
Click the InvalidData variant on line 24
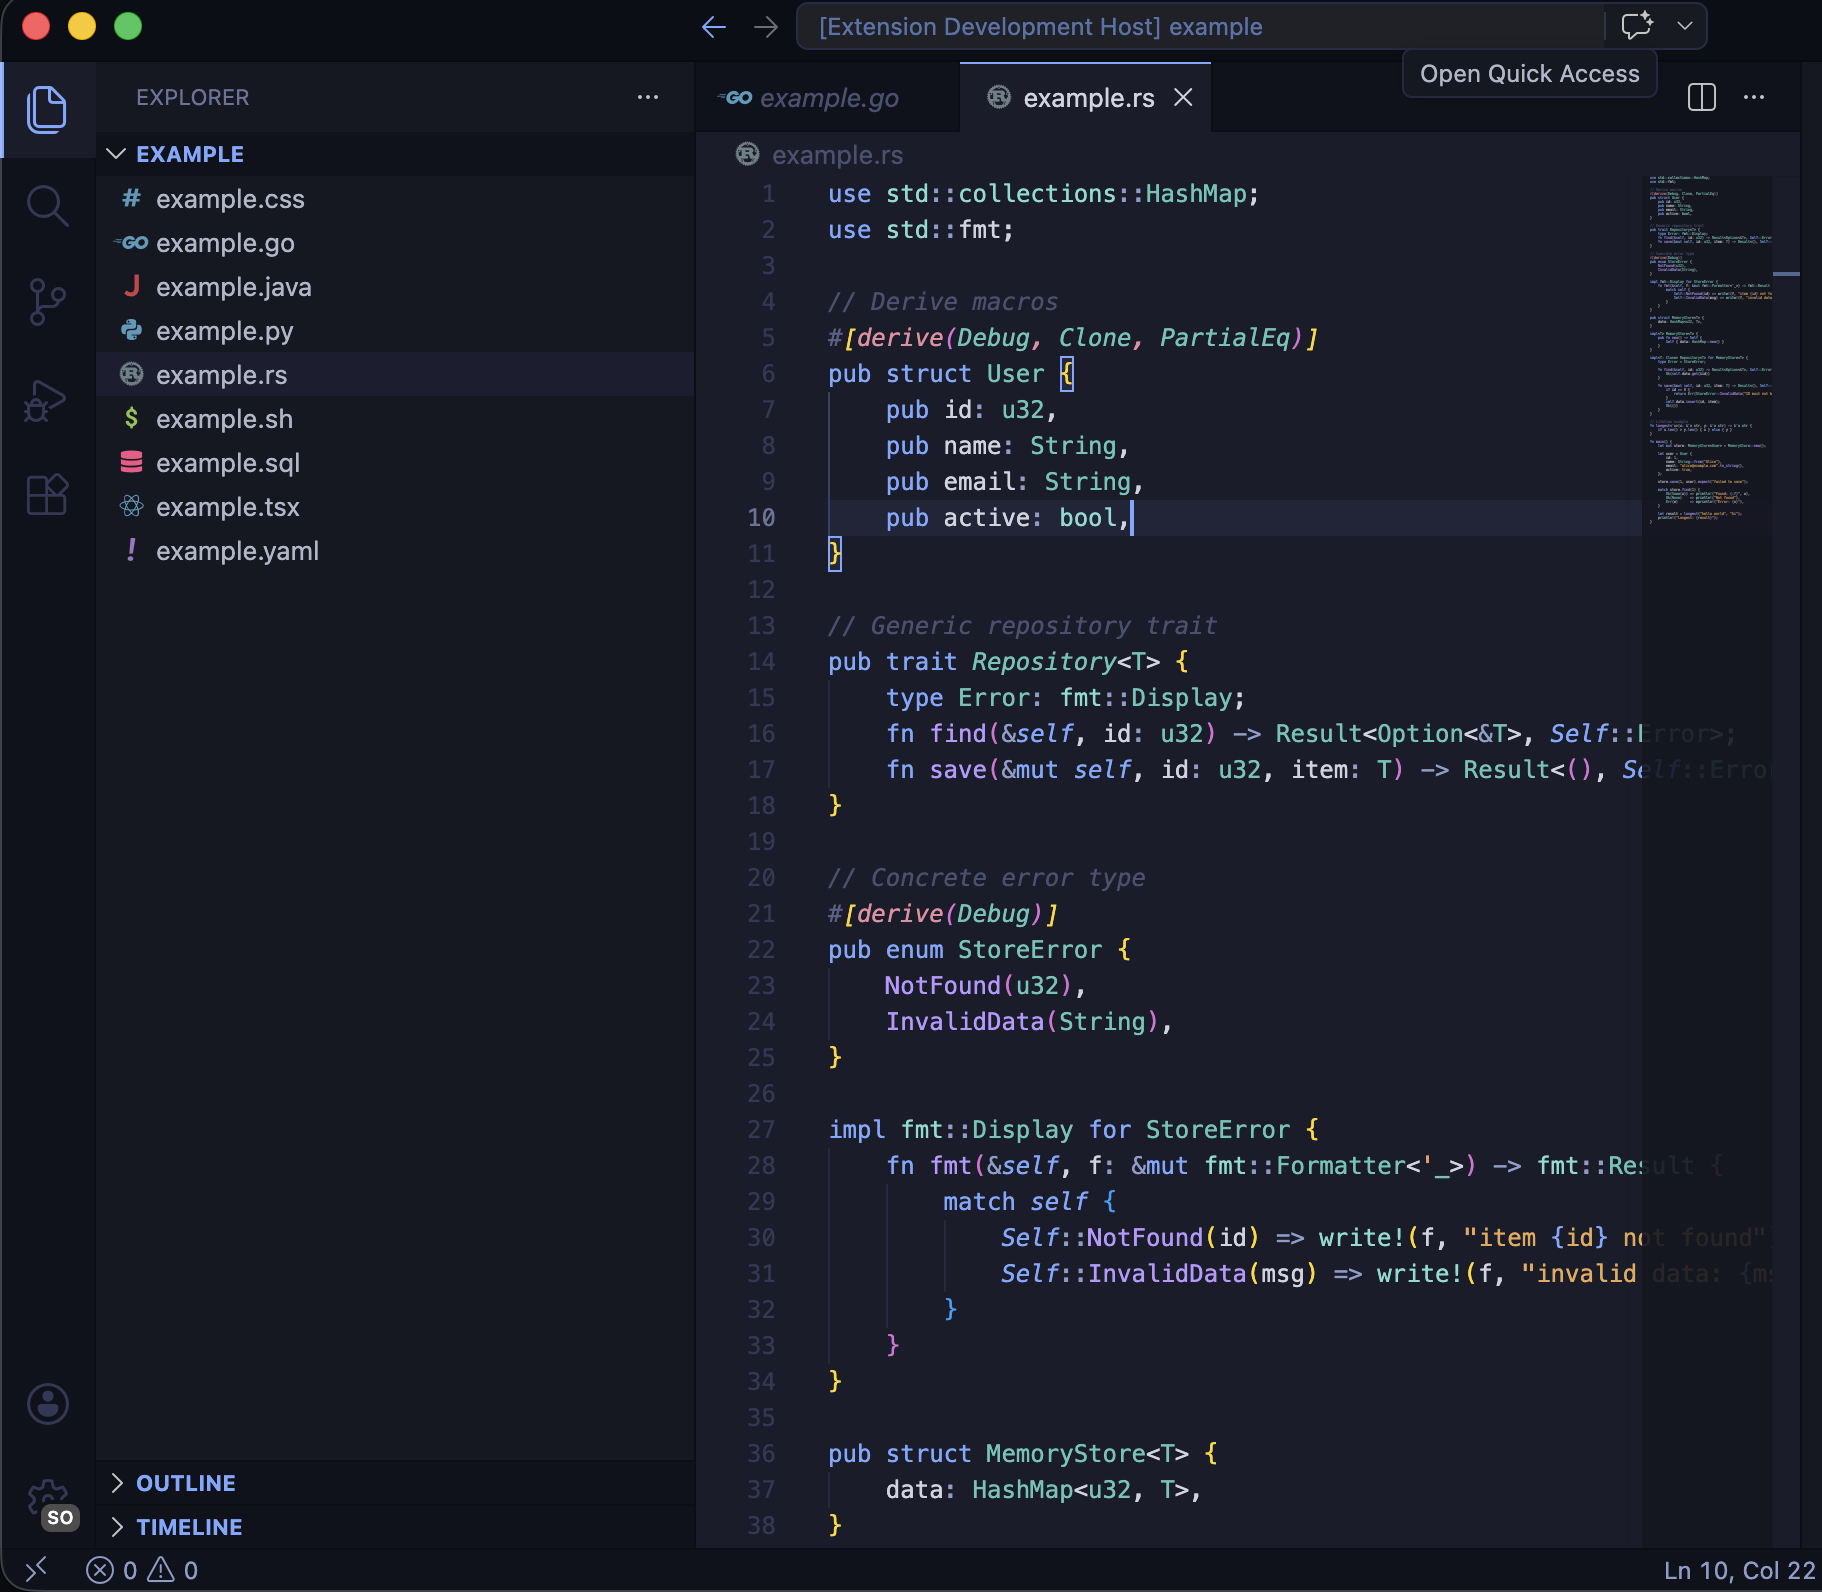pos(965,1022)
